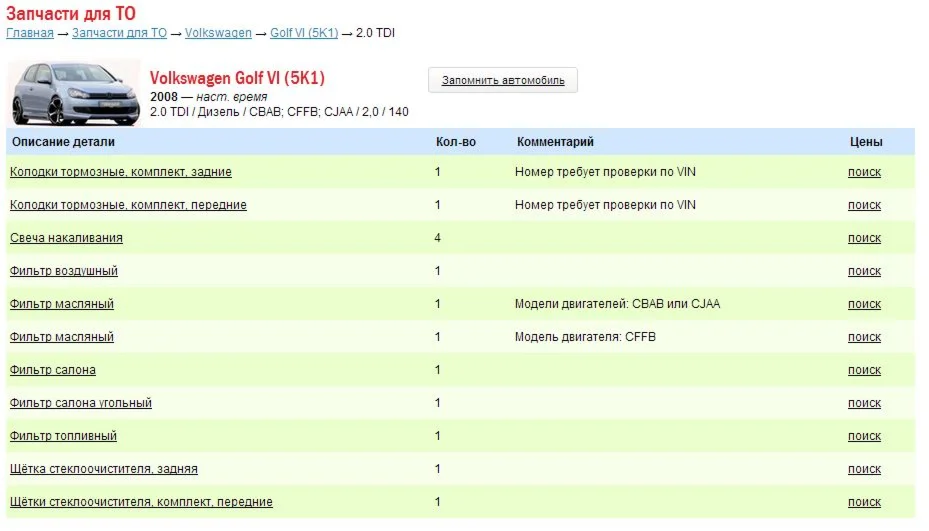The image size is (929, 531).
Task: Click the 2008 — наст. время production years
Action: (x=209, y=97)
